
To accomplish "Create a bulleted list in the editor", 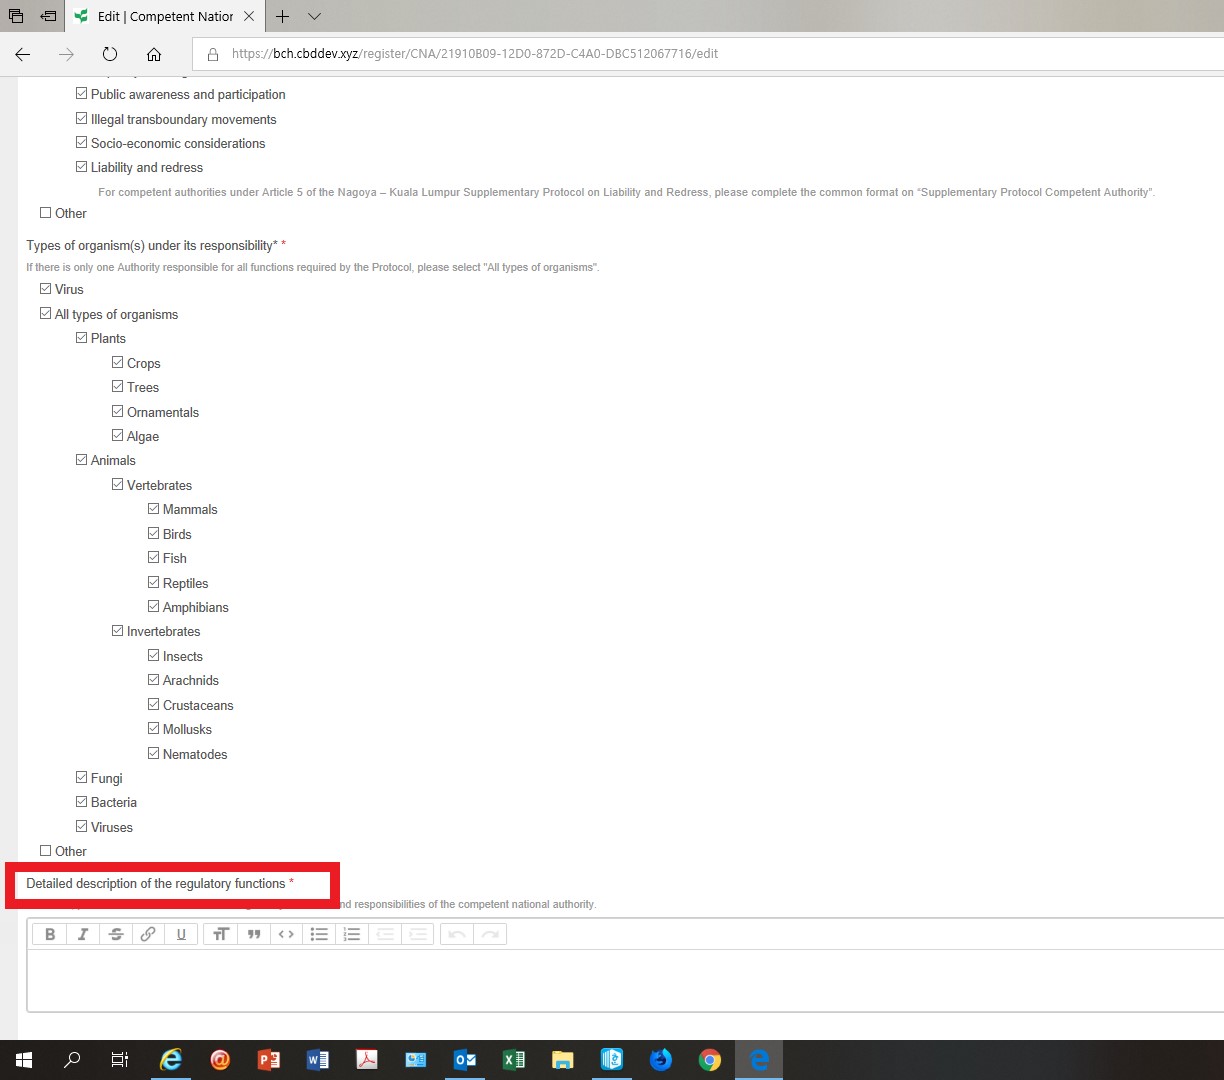I will tap(319, 934).
